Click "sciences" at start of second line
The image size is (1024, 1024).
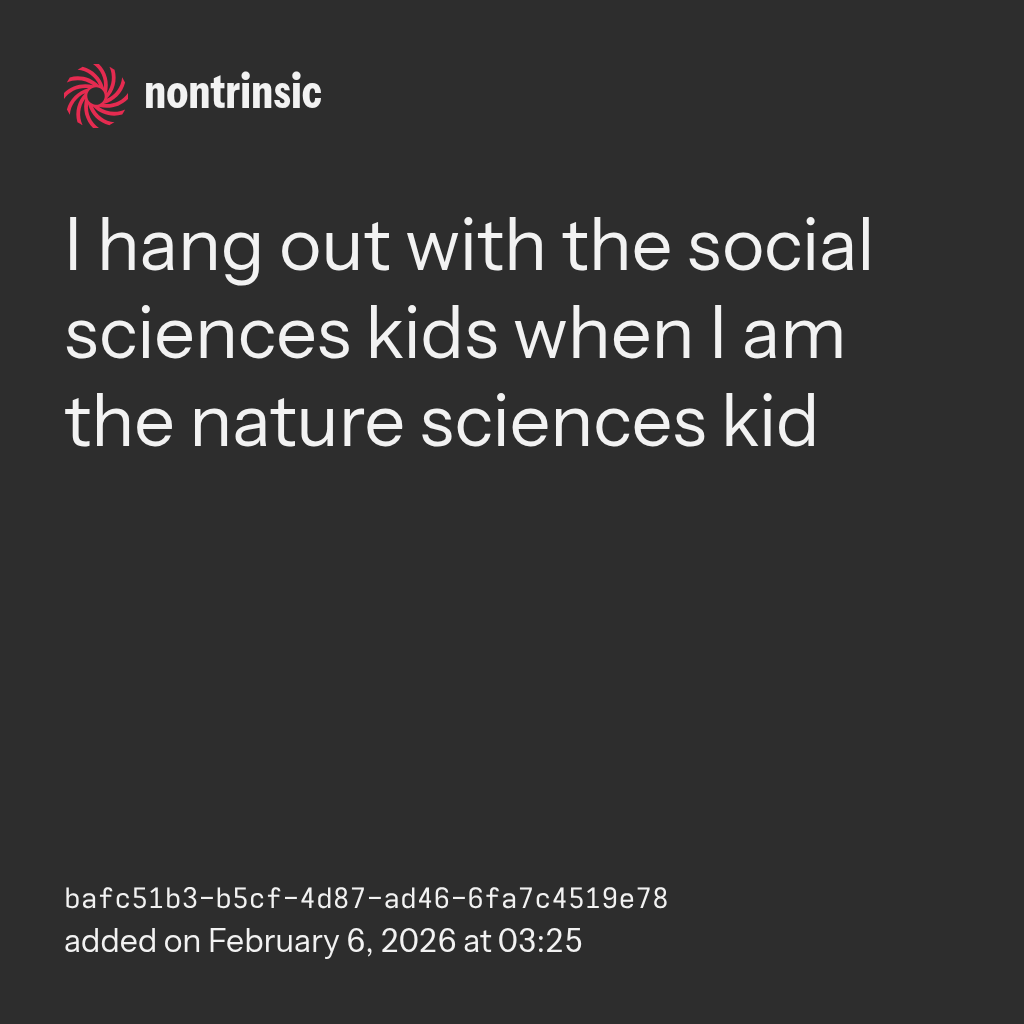pyautogui.click(x=198, y=336)
